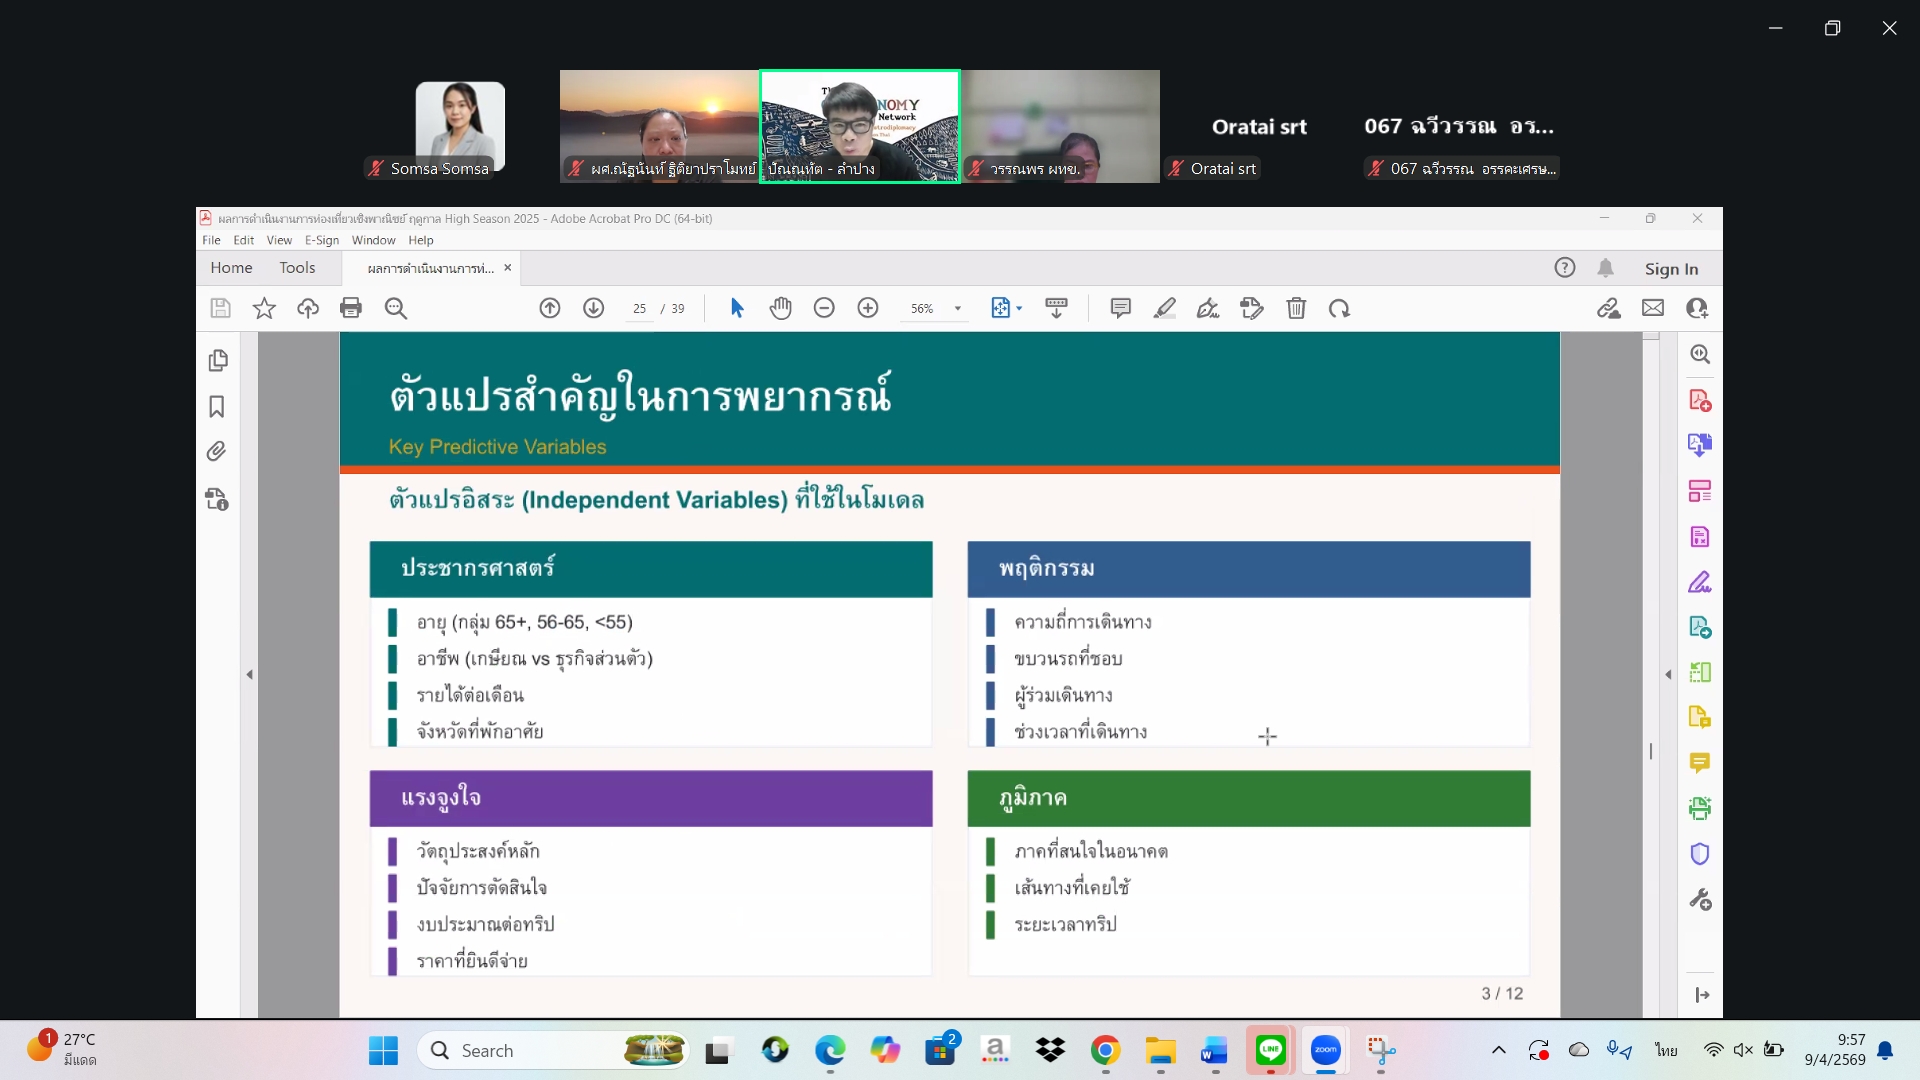Open Zoom app in taskbar

click(1326, 1050)
